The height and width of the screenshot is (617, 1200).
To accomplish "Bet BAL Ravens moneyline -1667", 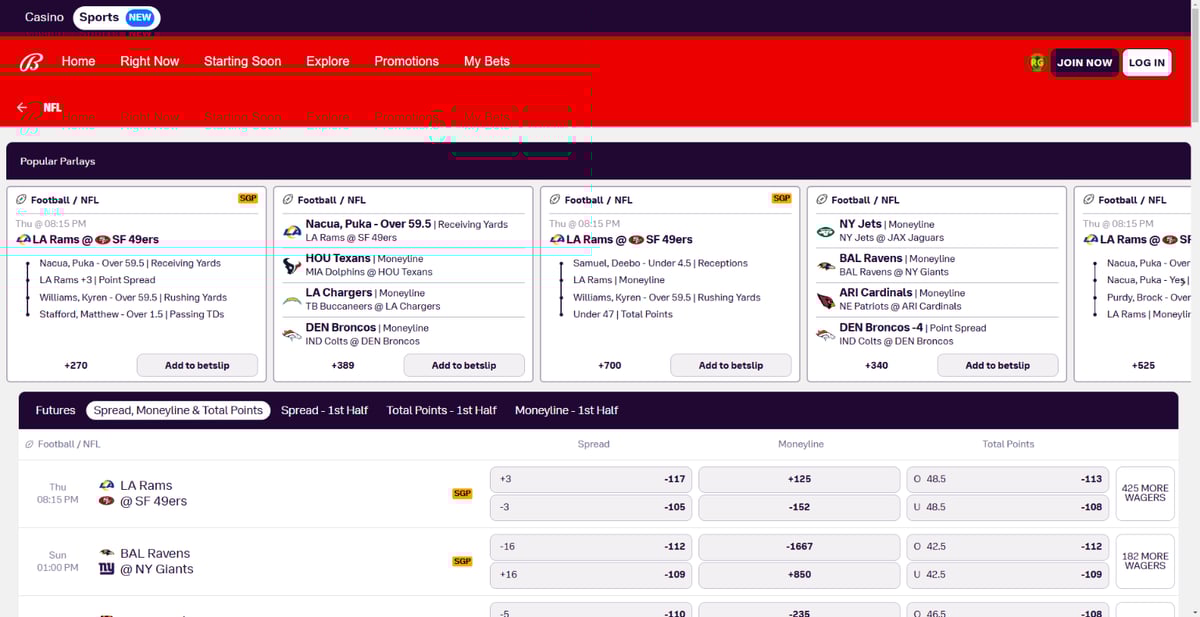I will coord(799,547).
